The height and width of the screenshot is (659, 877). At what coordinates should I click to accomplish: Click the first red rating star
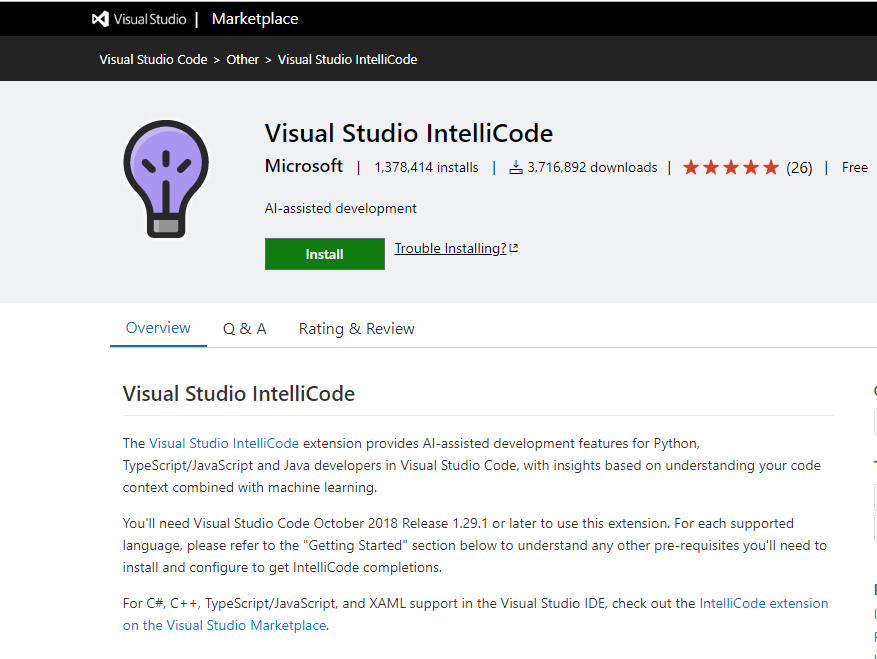(x=691, y=168)
